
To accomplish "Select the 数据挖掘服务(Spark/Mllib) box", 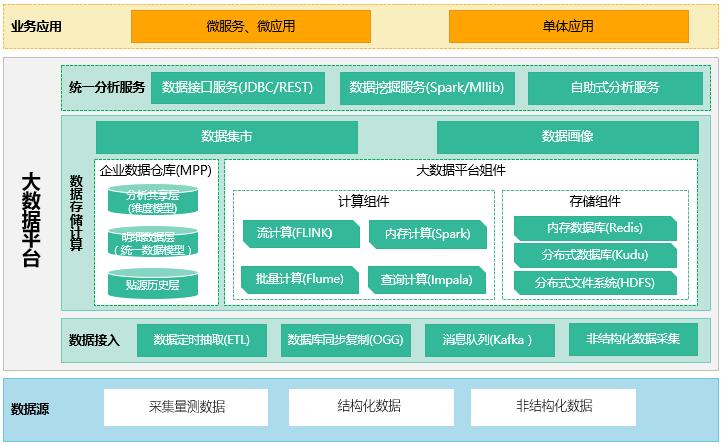I will click(426, 88).
